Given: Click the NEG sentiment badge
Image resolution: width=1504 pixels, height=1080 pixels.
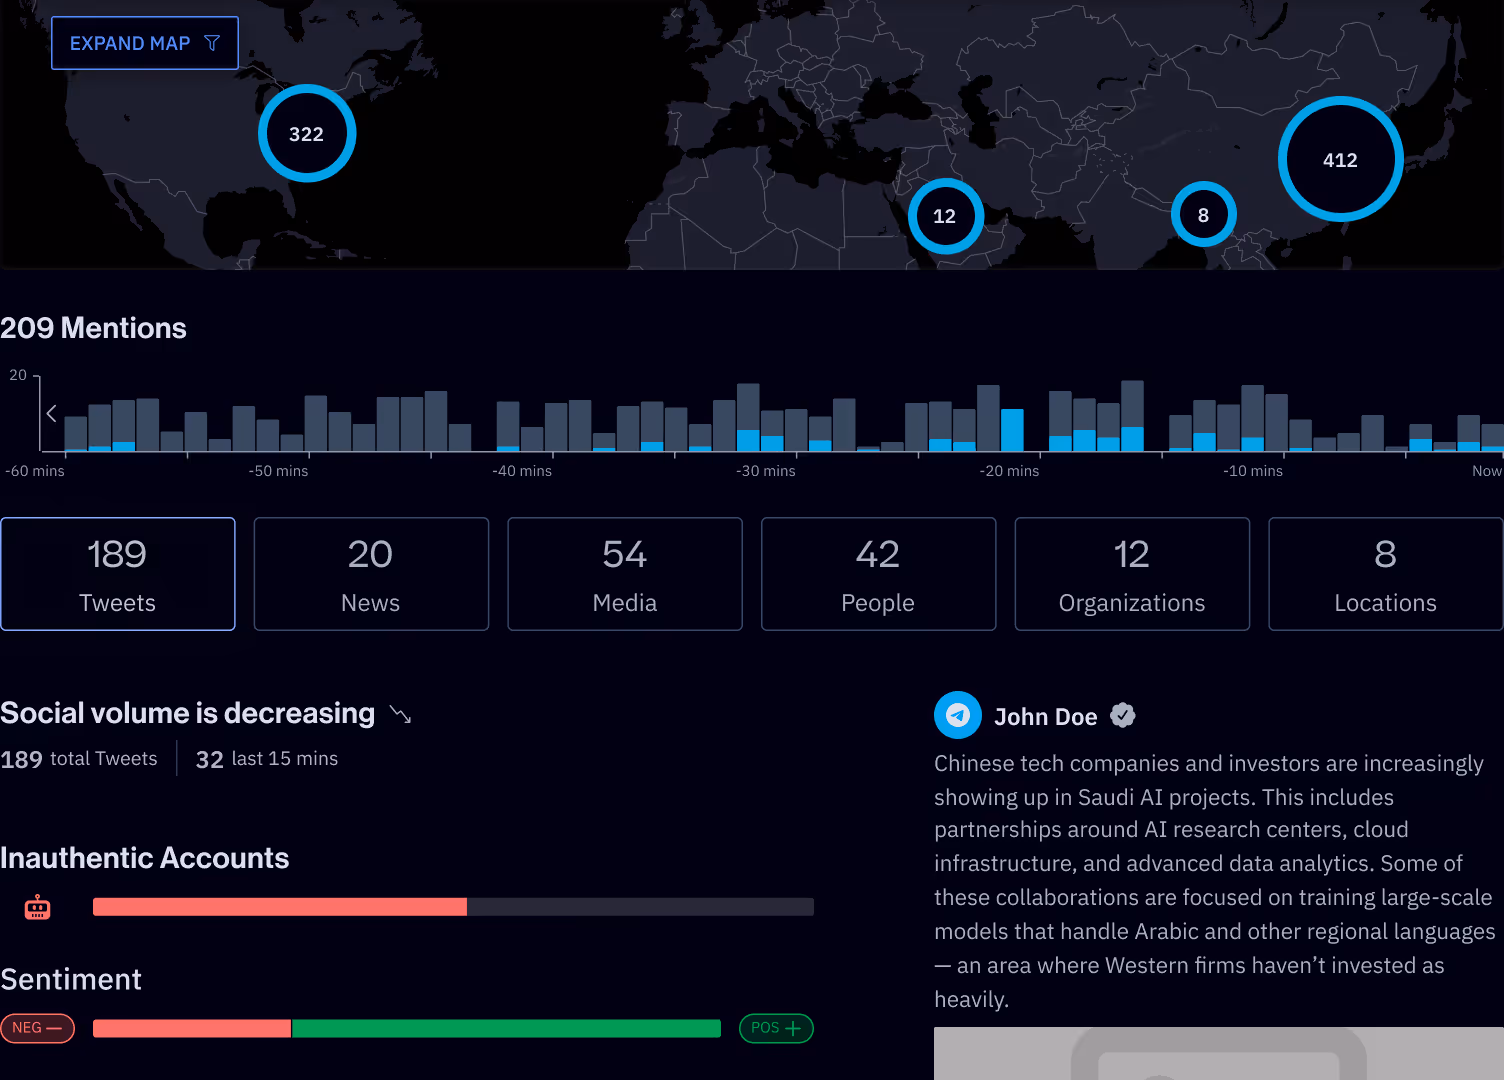Looking at the screenshot, I should [x=37, y=1028].
